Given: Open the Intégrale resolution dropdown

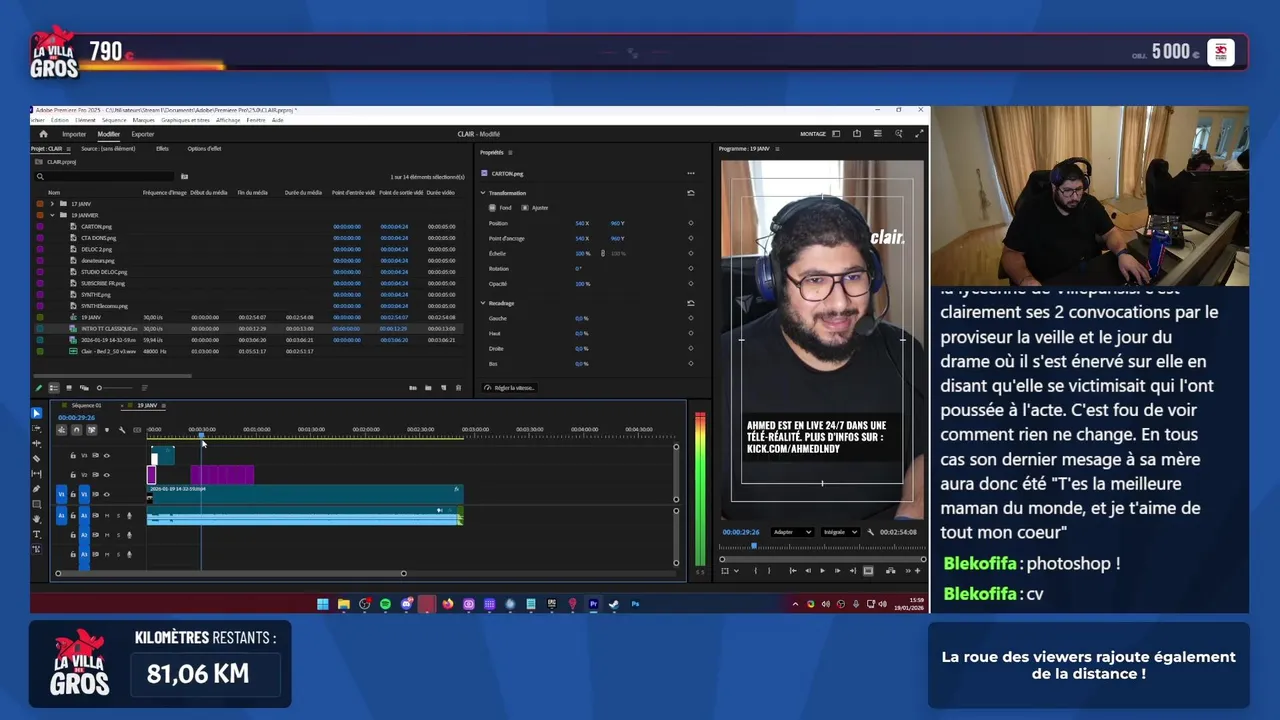Looking at the screenshot, I should point(839,532).
